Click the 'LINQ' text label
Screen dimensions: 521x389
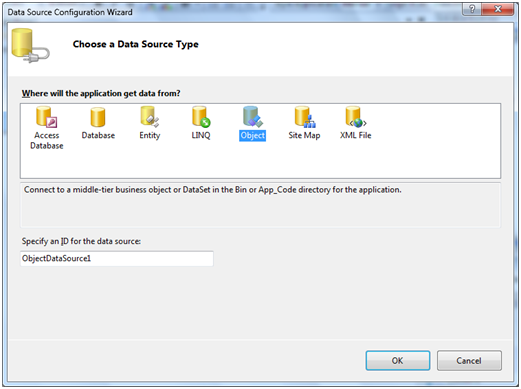click(x=201, y=135)
